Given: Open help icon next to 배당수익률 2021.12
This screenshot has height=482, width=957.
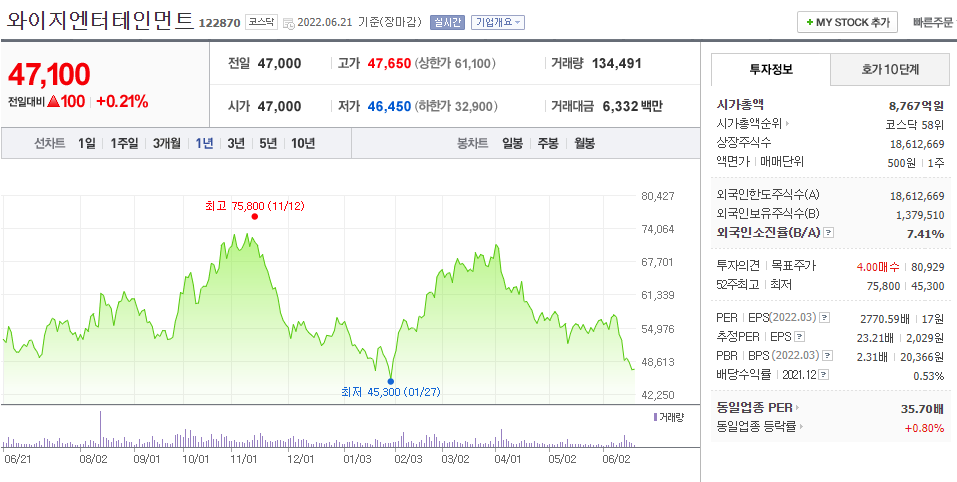Looking at the screenshot, I should click(824, 375).
